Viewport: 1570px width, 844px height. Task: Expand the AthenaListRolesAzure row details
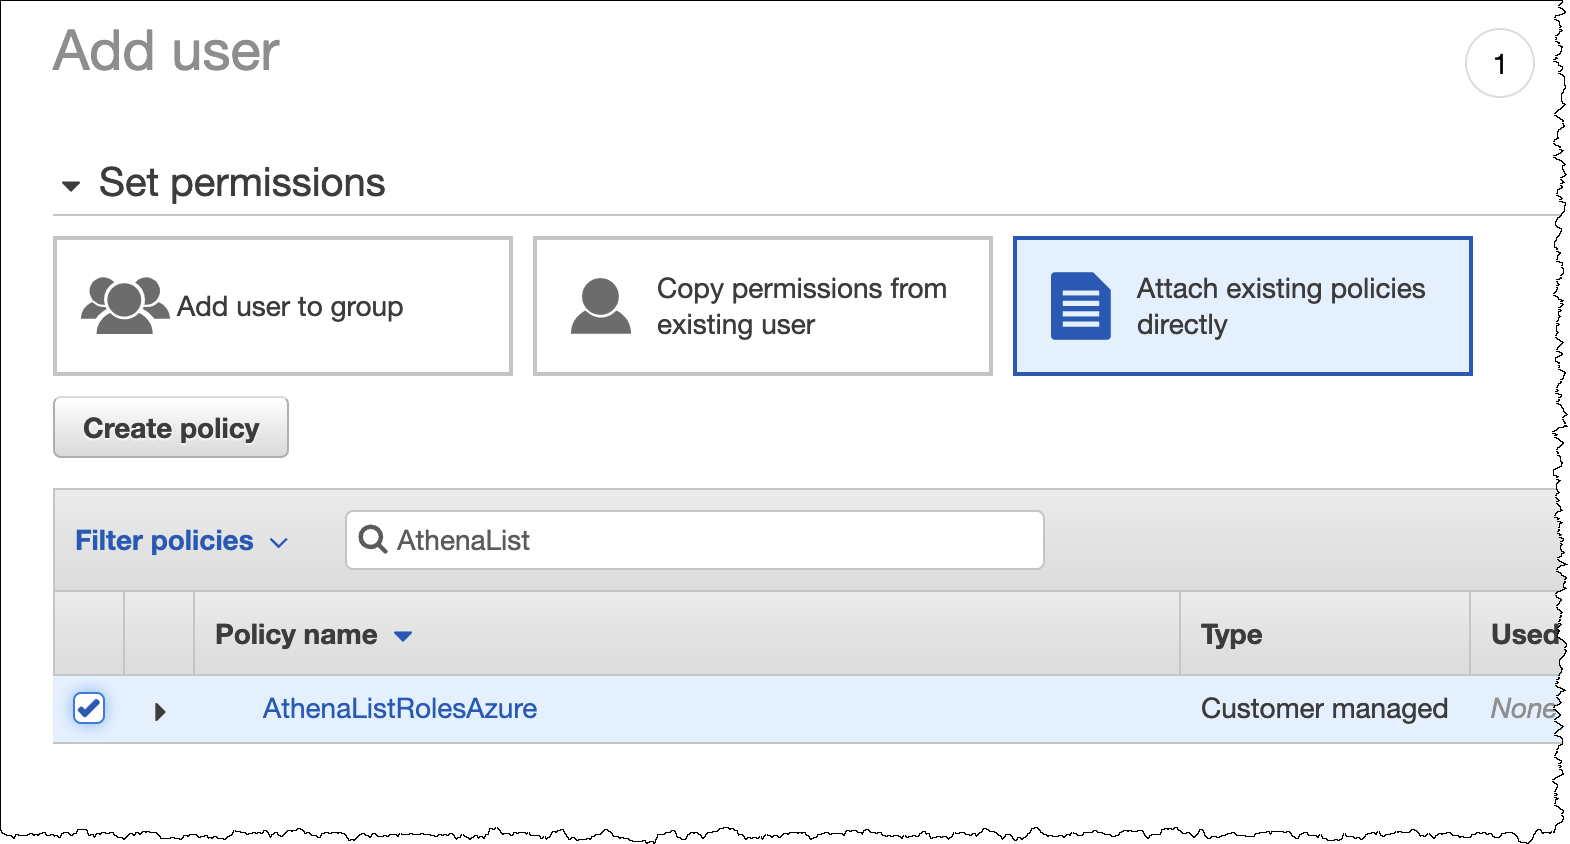tap(160, 712)
